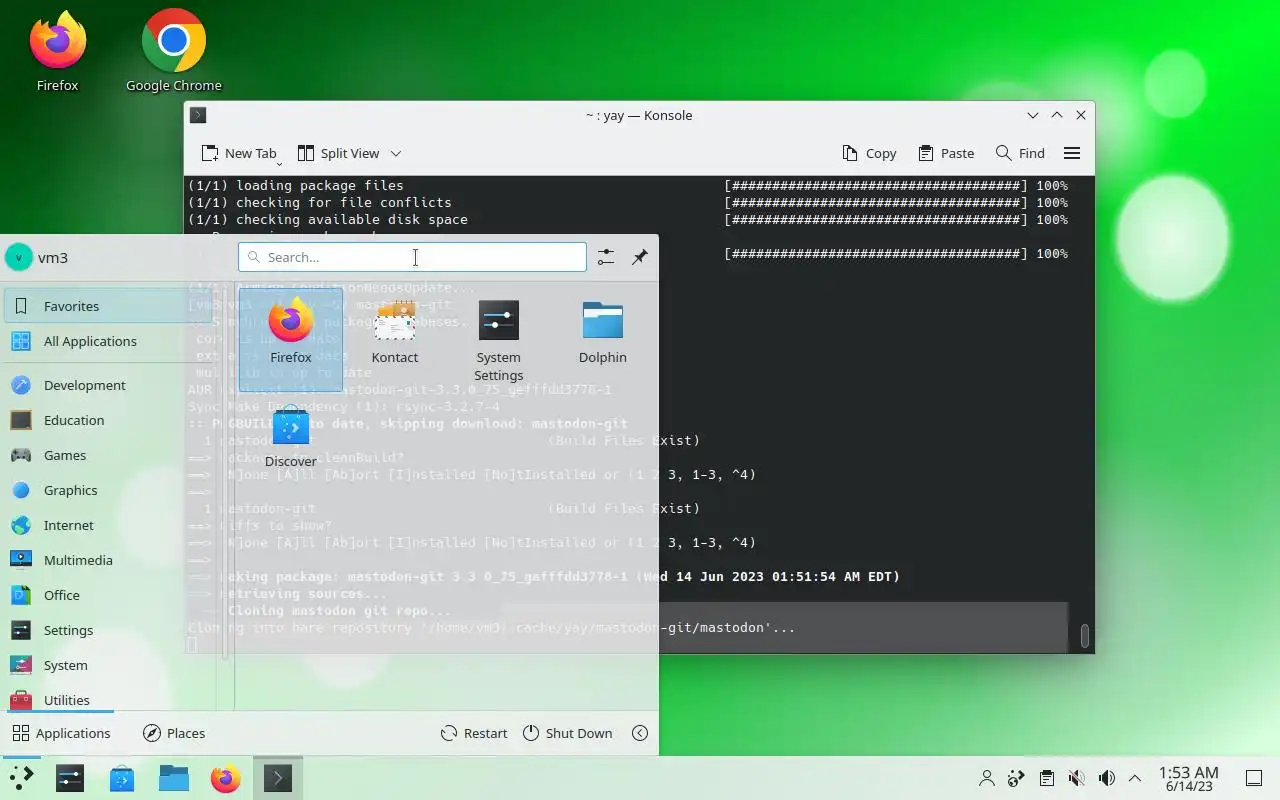Configure launcher with the sliders icon
The image size is (1280, 800).
(606, 257)
